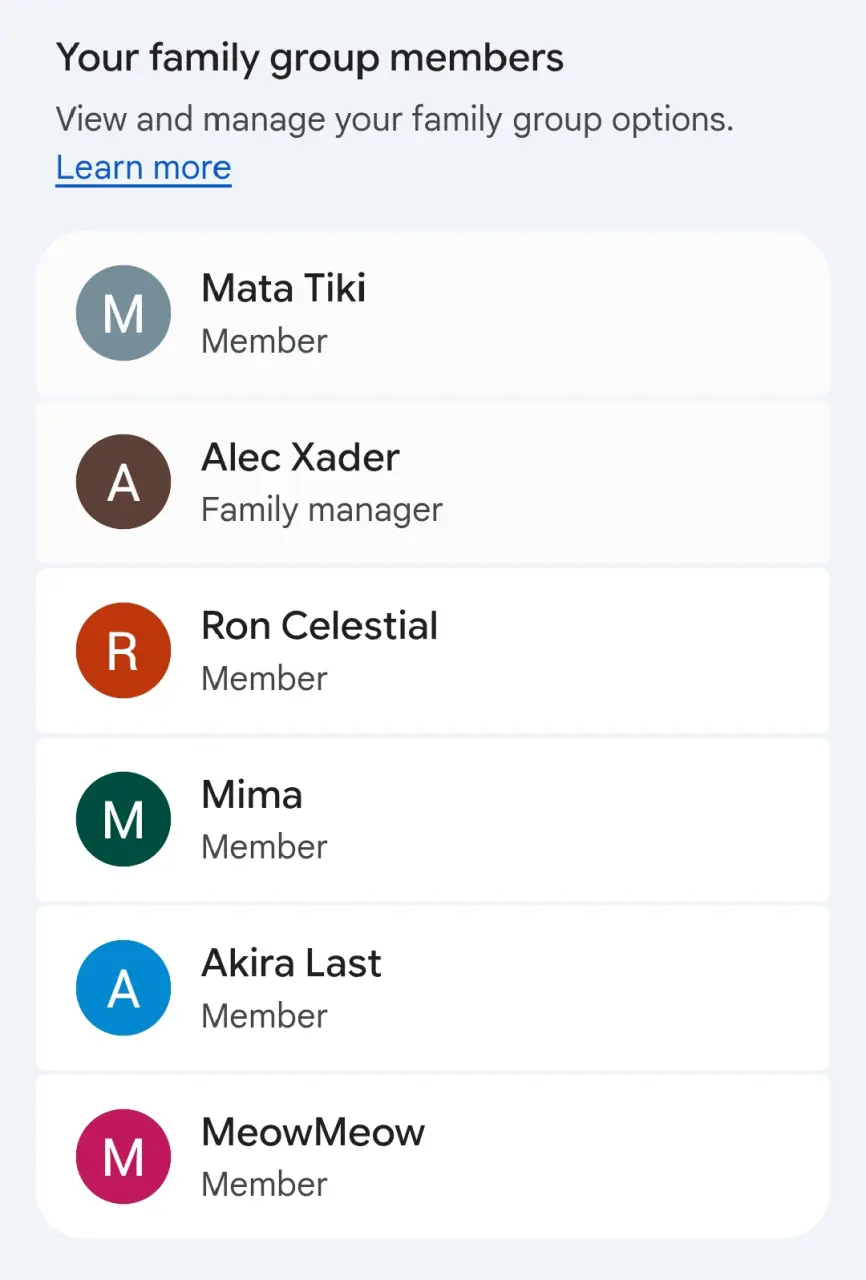
Task: Open Mima member entry
Action: tap(433, 819)
